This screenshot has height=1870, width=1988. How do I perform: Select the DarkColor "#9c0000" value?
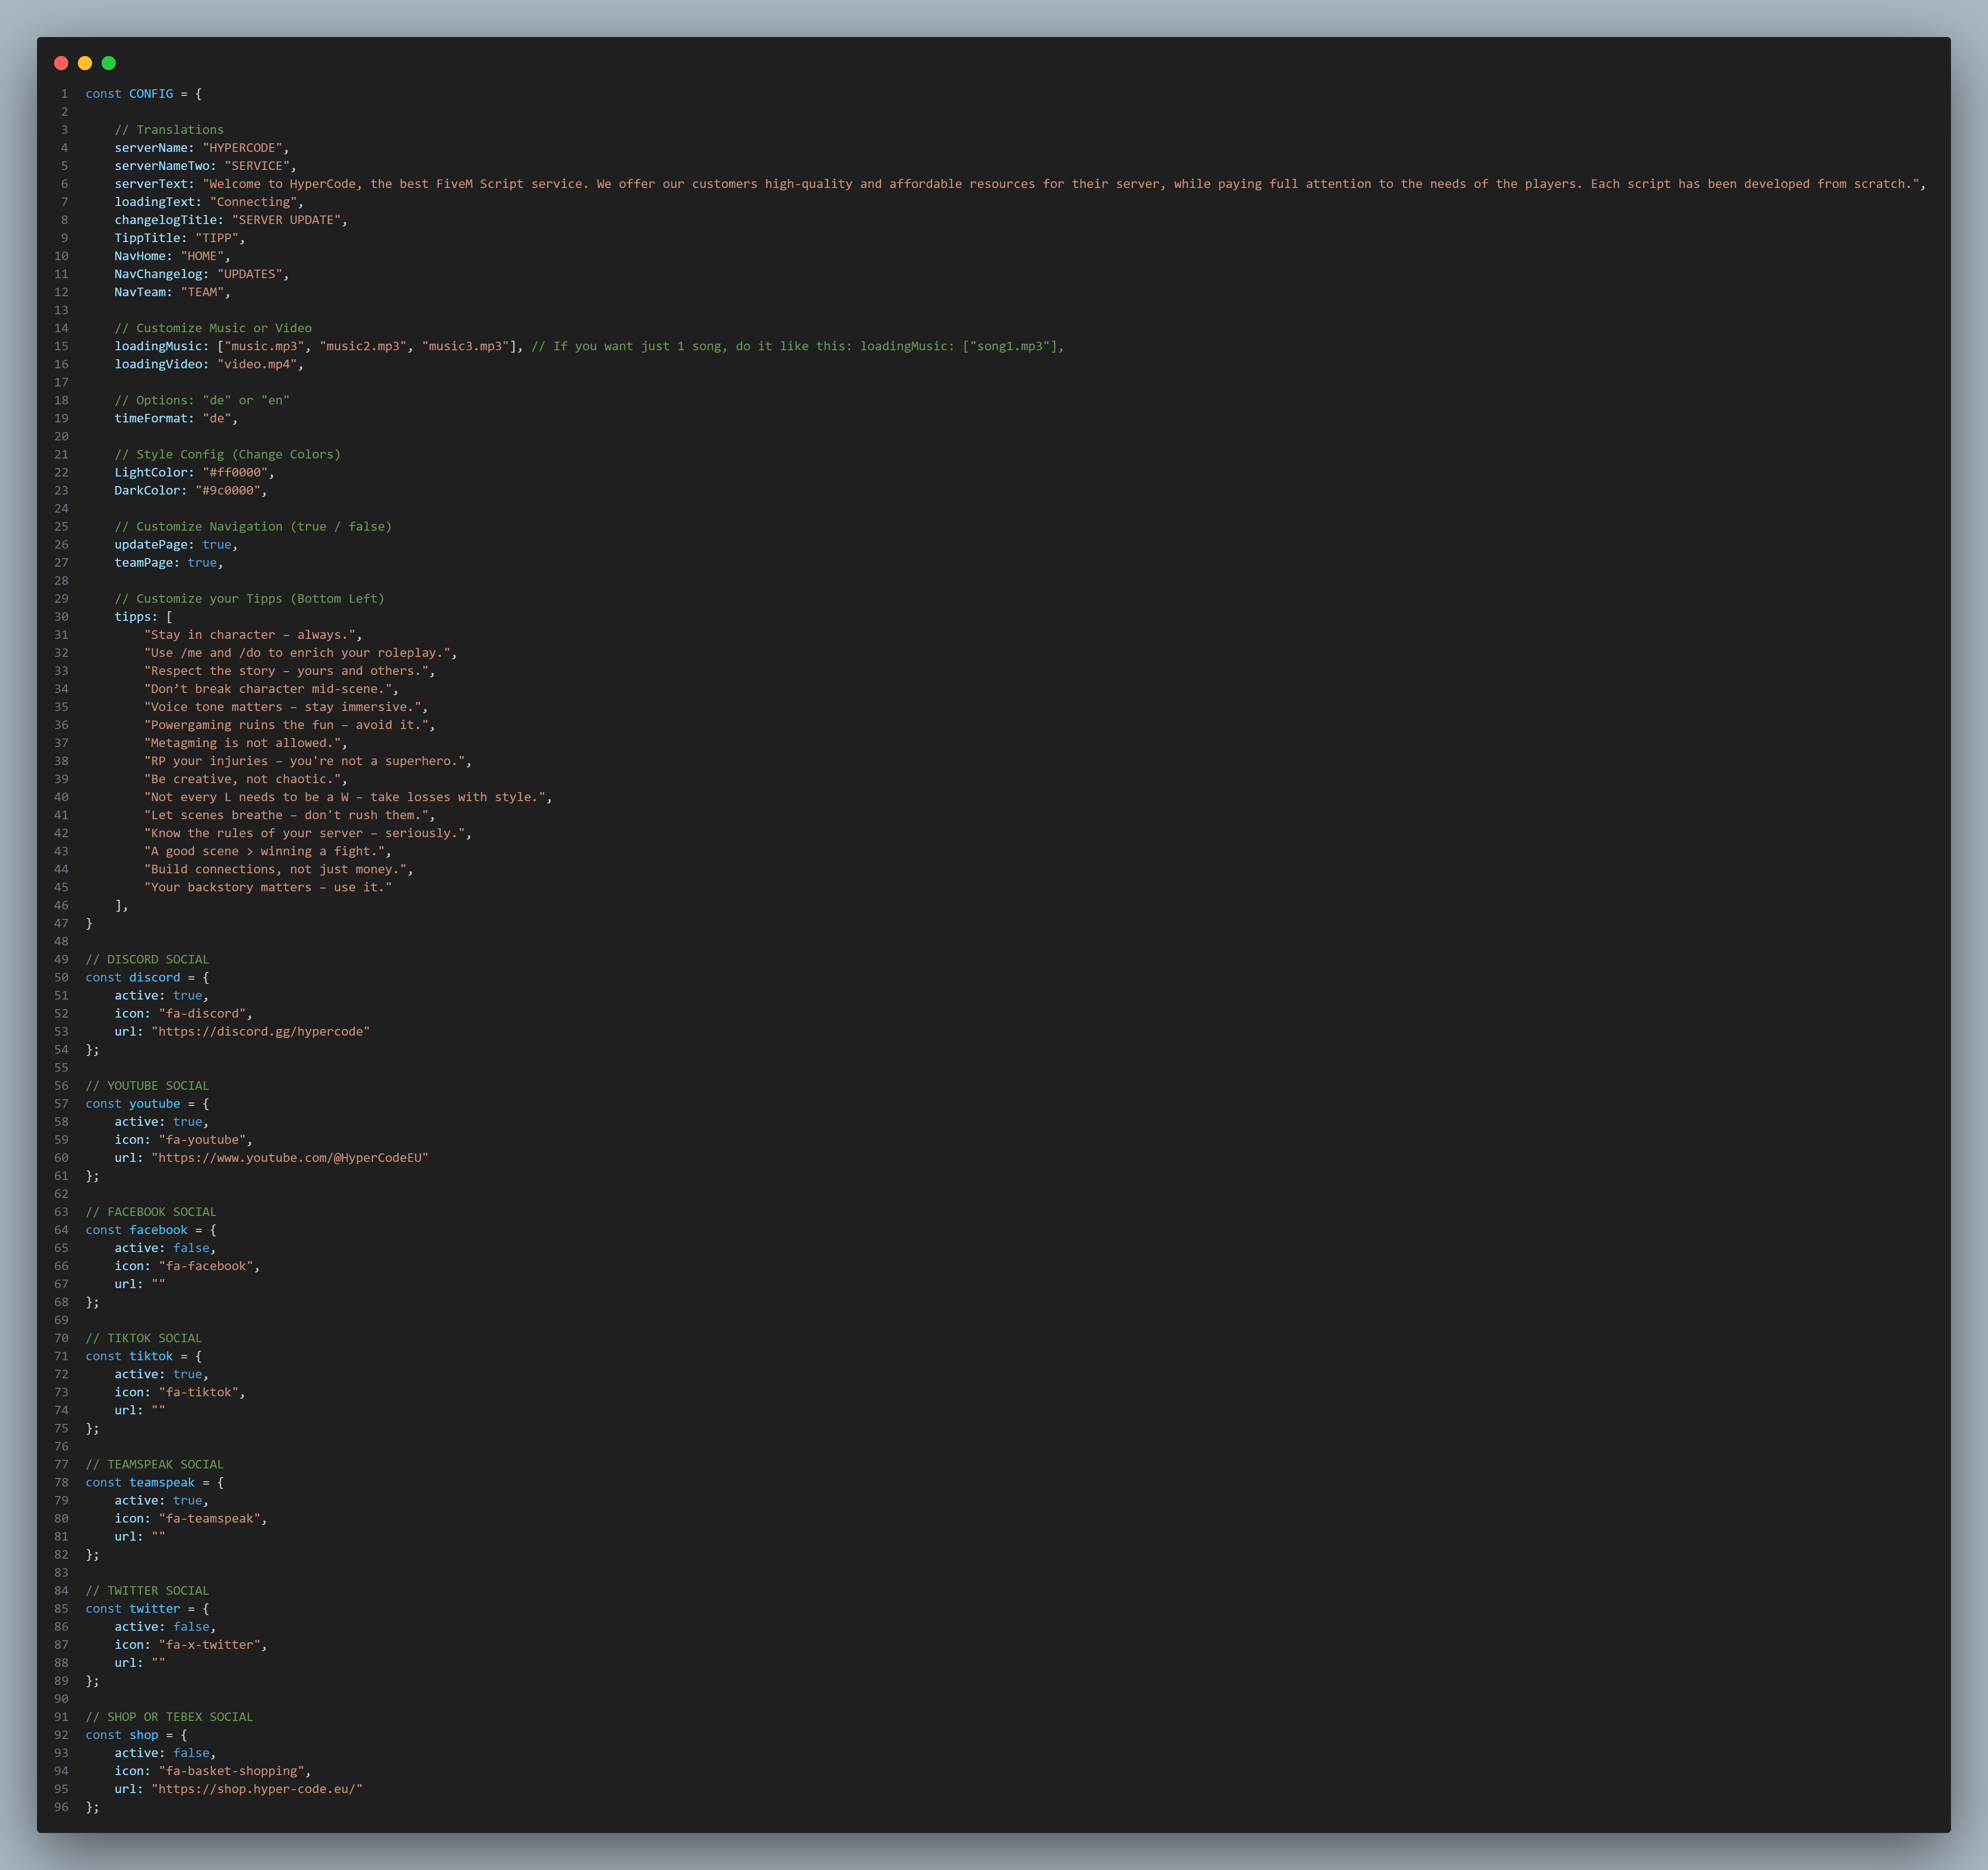click(x=227, y=490)
